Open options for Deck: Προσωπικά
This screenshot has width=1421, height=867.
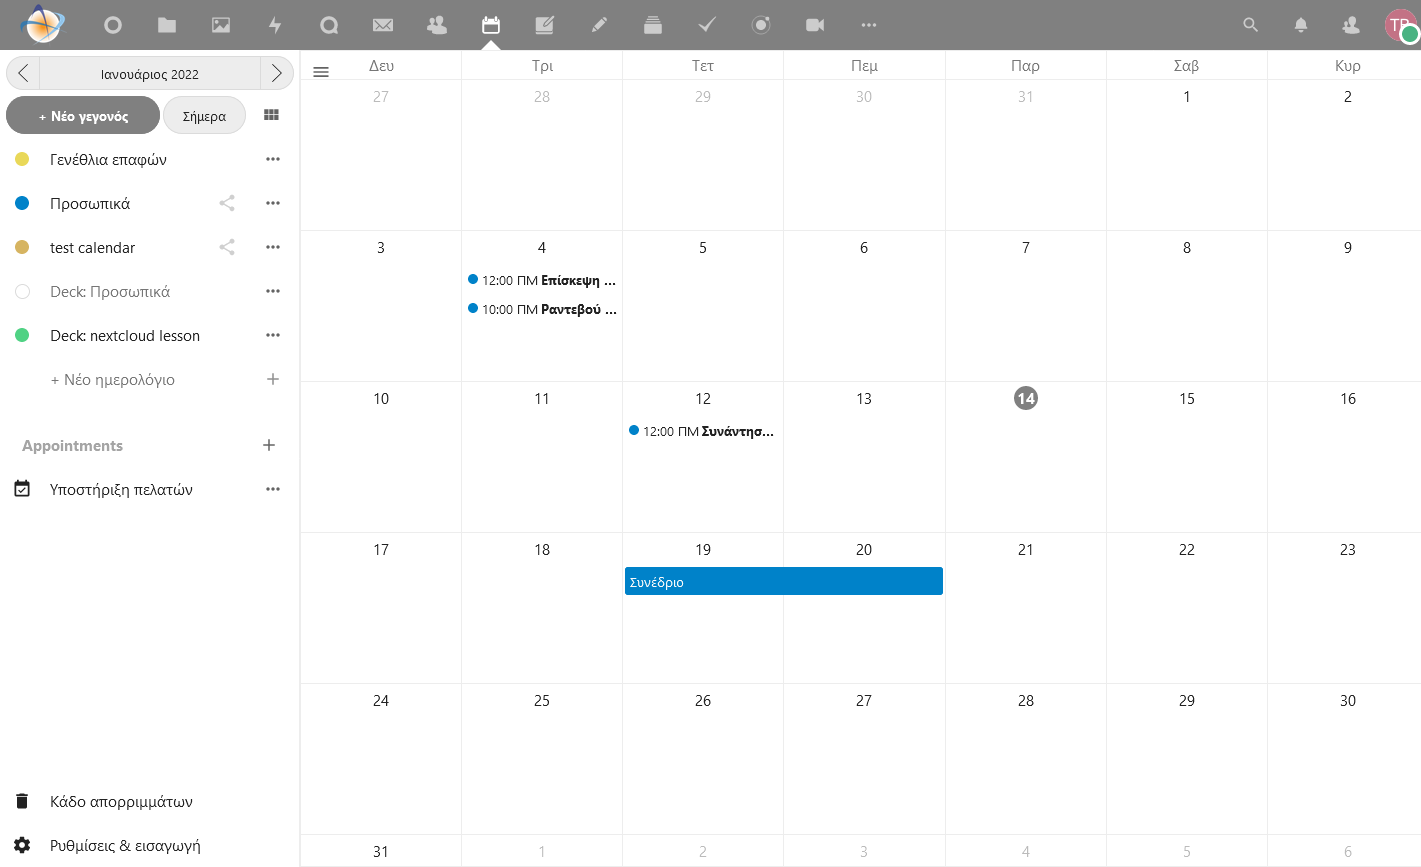(273, 291)
